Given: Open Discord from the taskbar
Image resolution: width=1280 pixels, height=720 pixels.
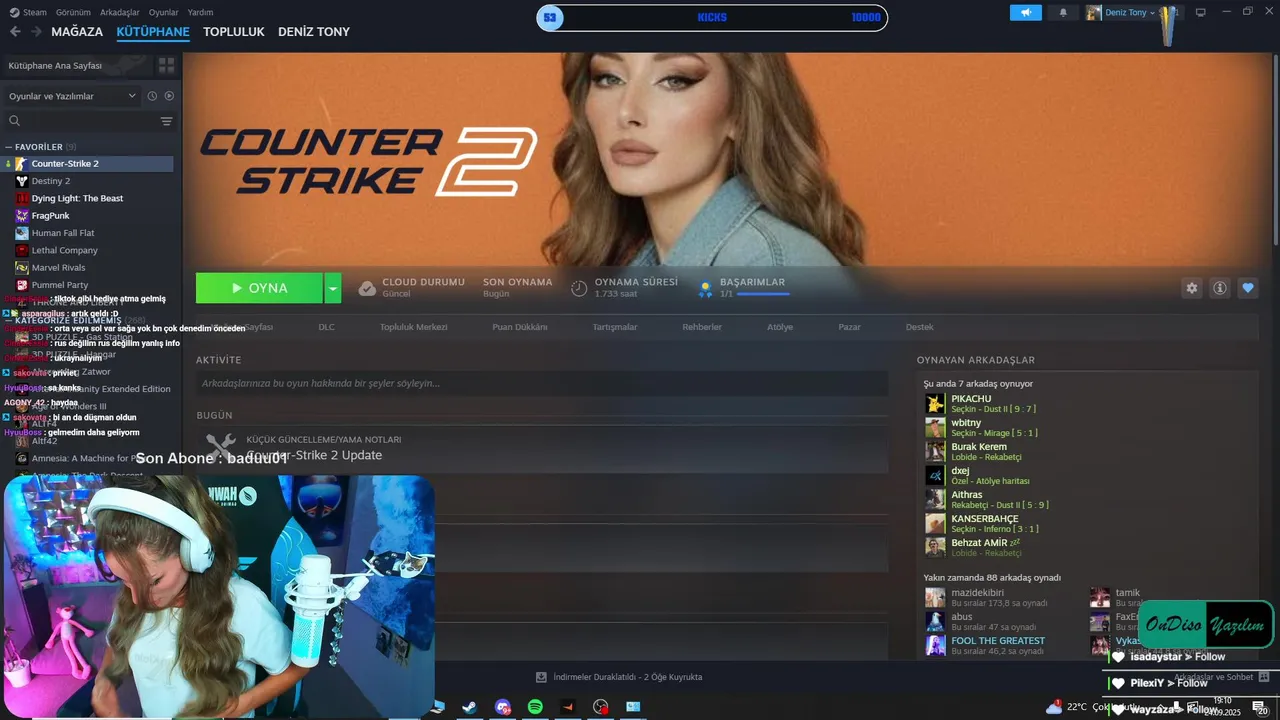Looking at the screenshot, I should [502, 707].
